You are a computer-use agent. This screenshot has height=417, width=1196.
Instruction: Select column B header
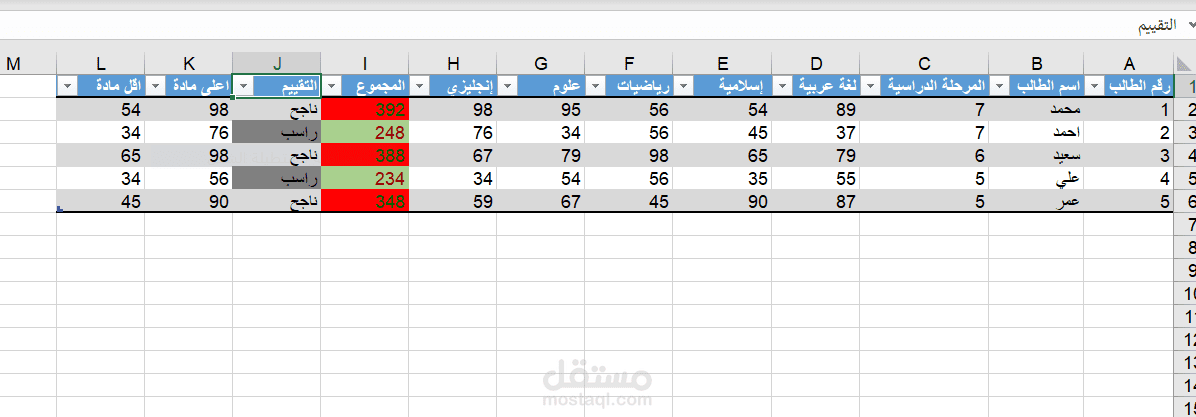[x=1037, y=64]
